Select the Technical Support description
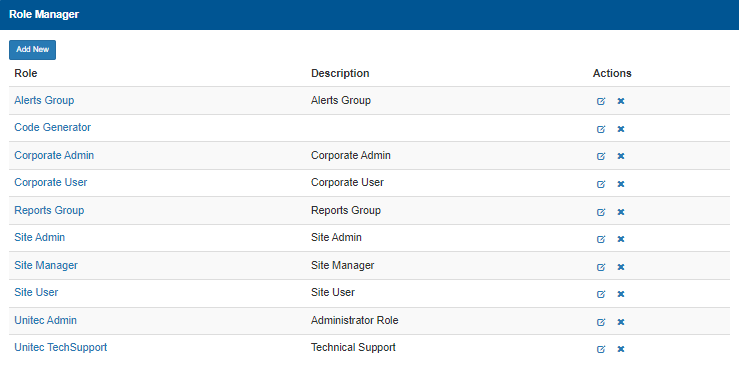This screenshot has height=382, width=739. coord(353,348)
